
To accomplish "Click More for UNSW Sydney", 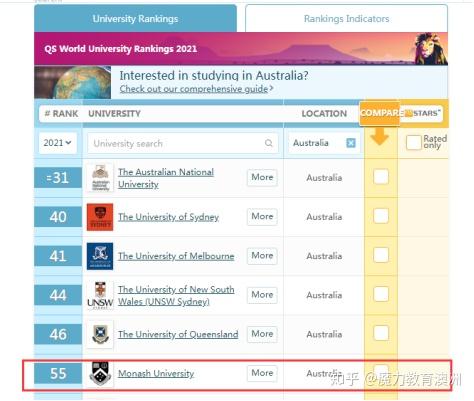I will (262, 295).
